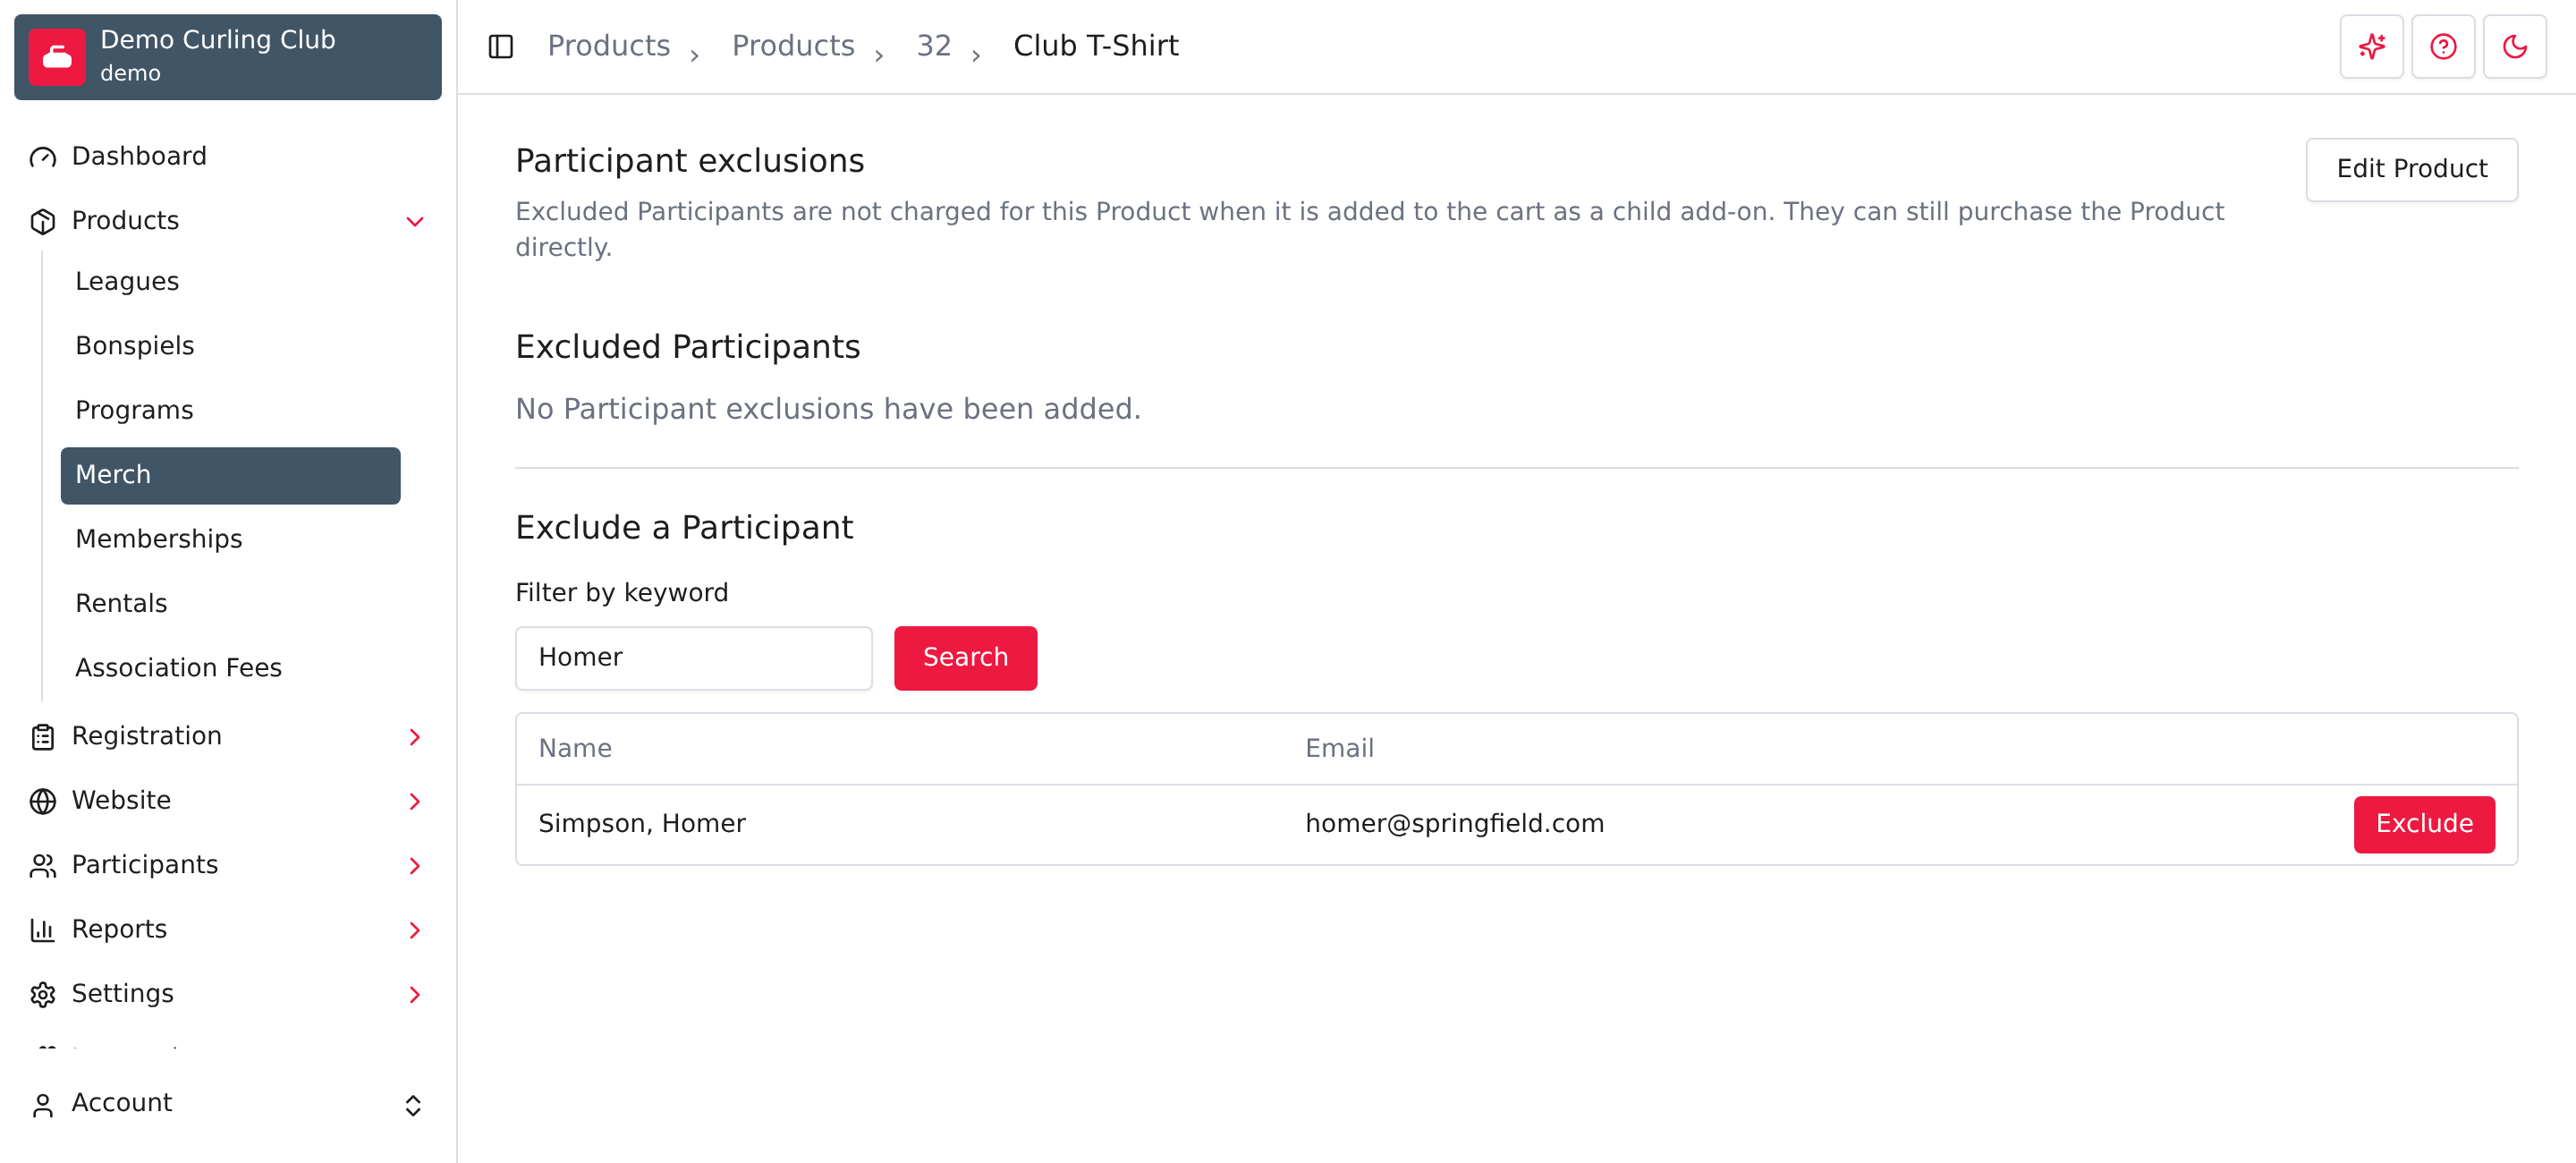Click the Demo Curling Club logo icon

(x=57, y=57)
